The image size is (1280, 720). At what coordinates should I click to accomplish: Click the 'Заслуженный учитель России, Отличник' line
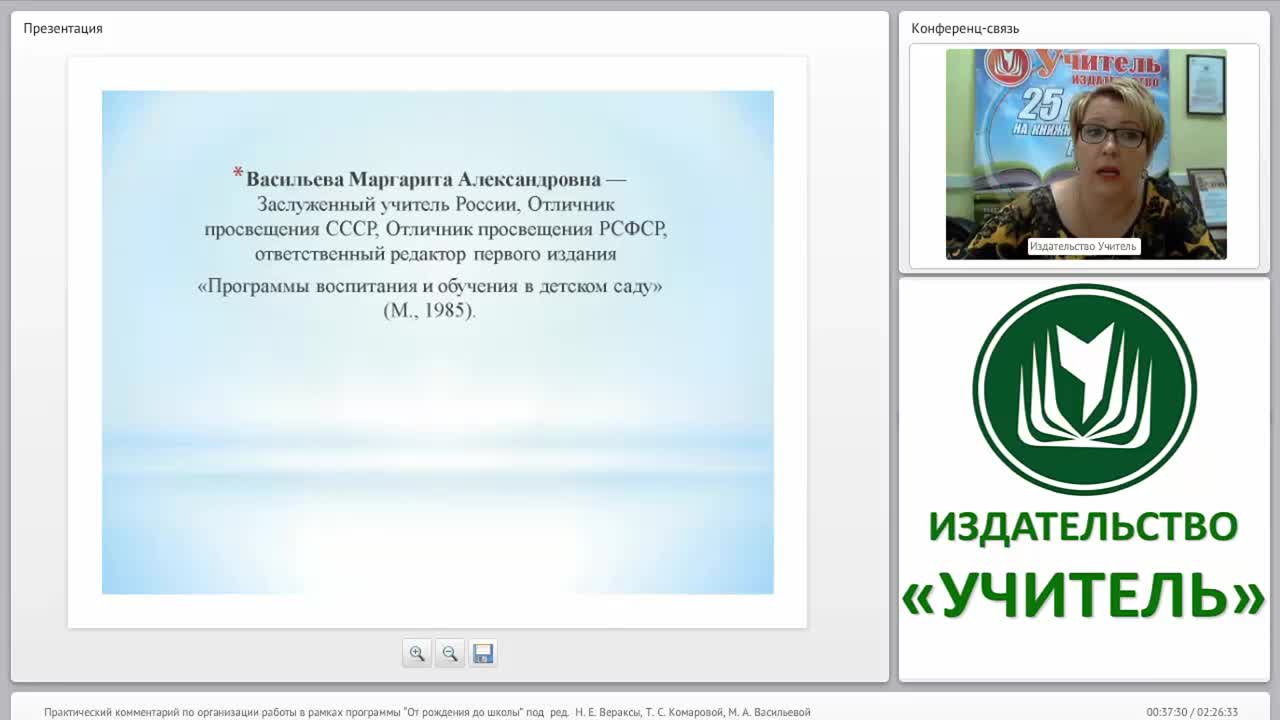coord(436,204)
